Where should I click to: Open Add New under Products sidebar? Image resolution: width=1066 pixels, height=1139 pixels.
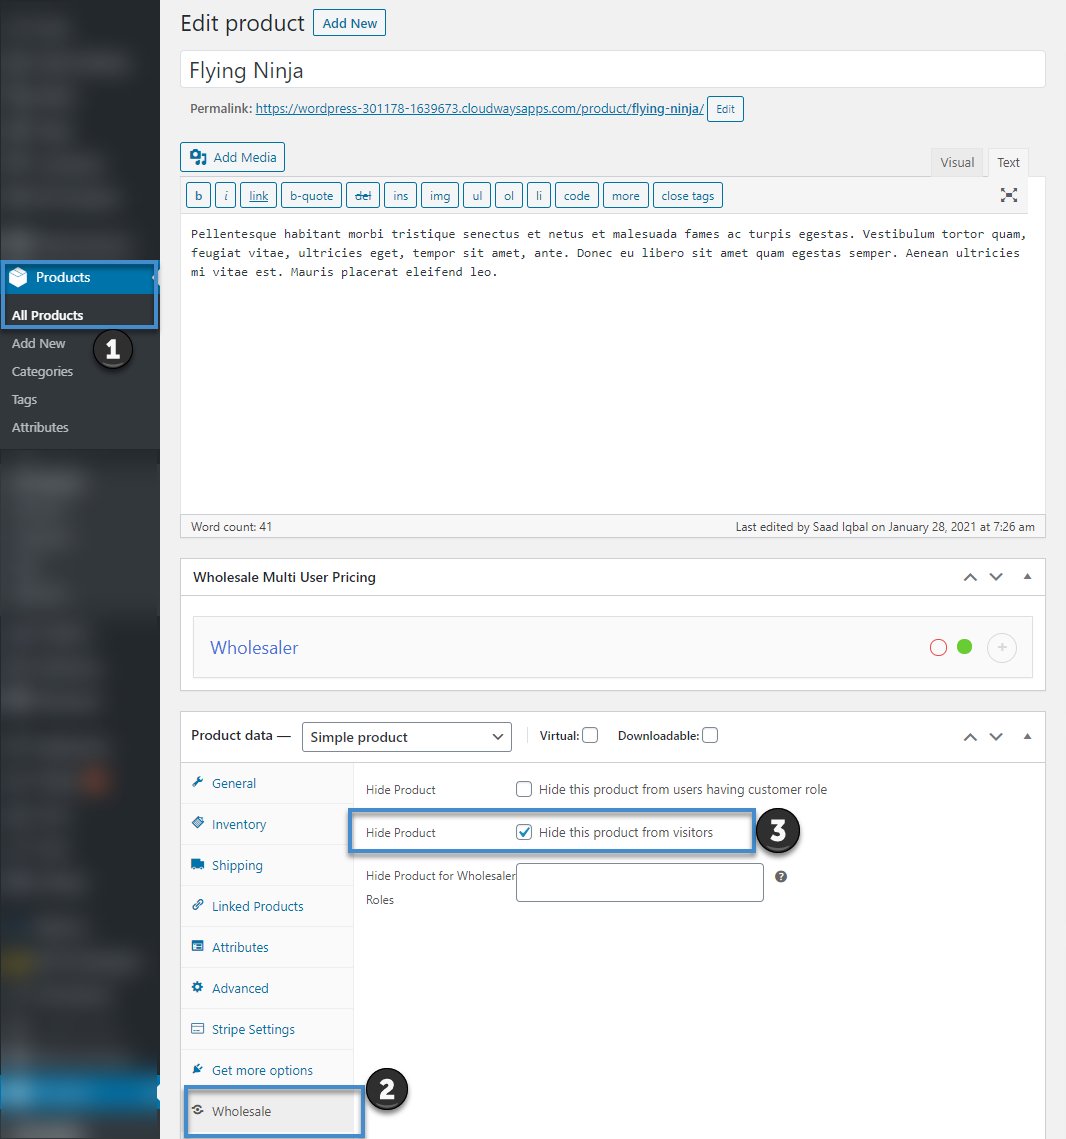click(x=38, y=344)
